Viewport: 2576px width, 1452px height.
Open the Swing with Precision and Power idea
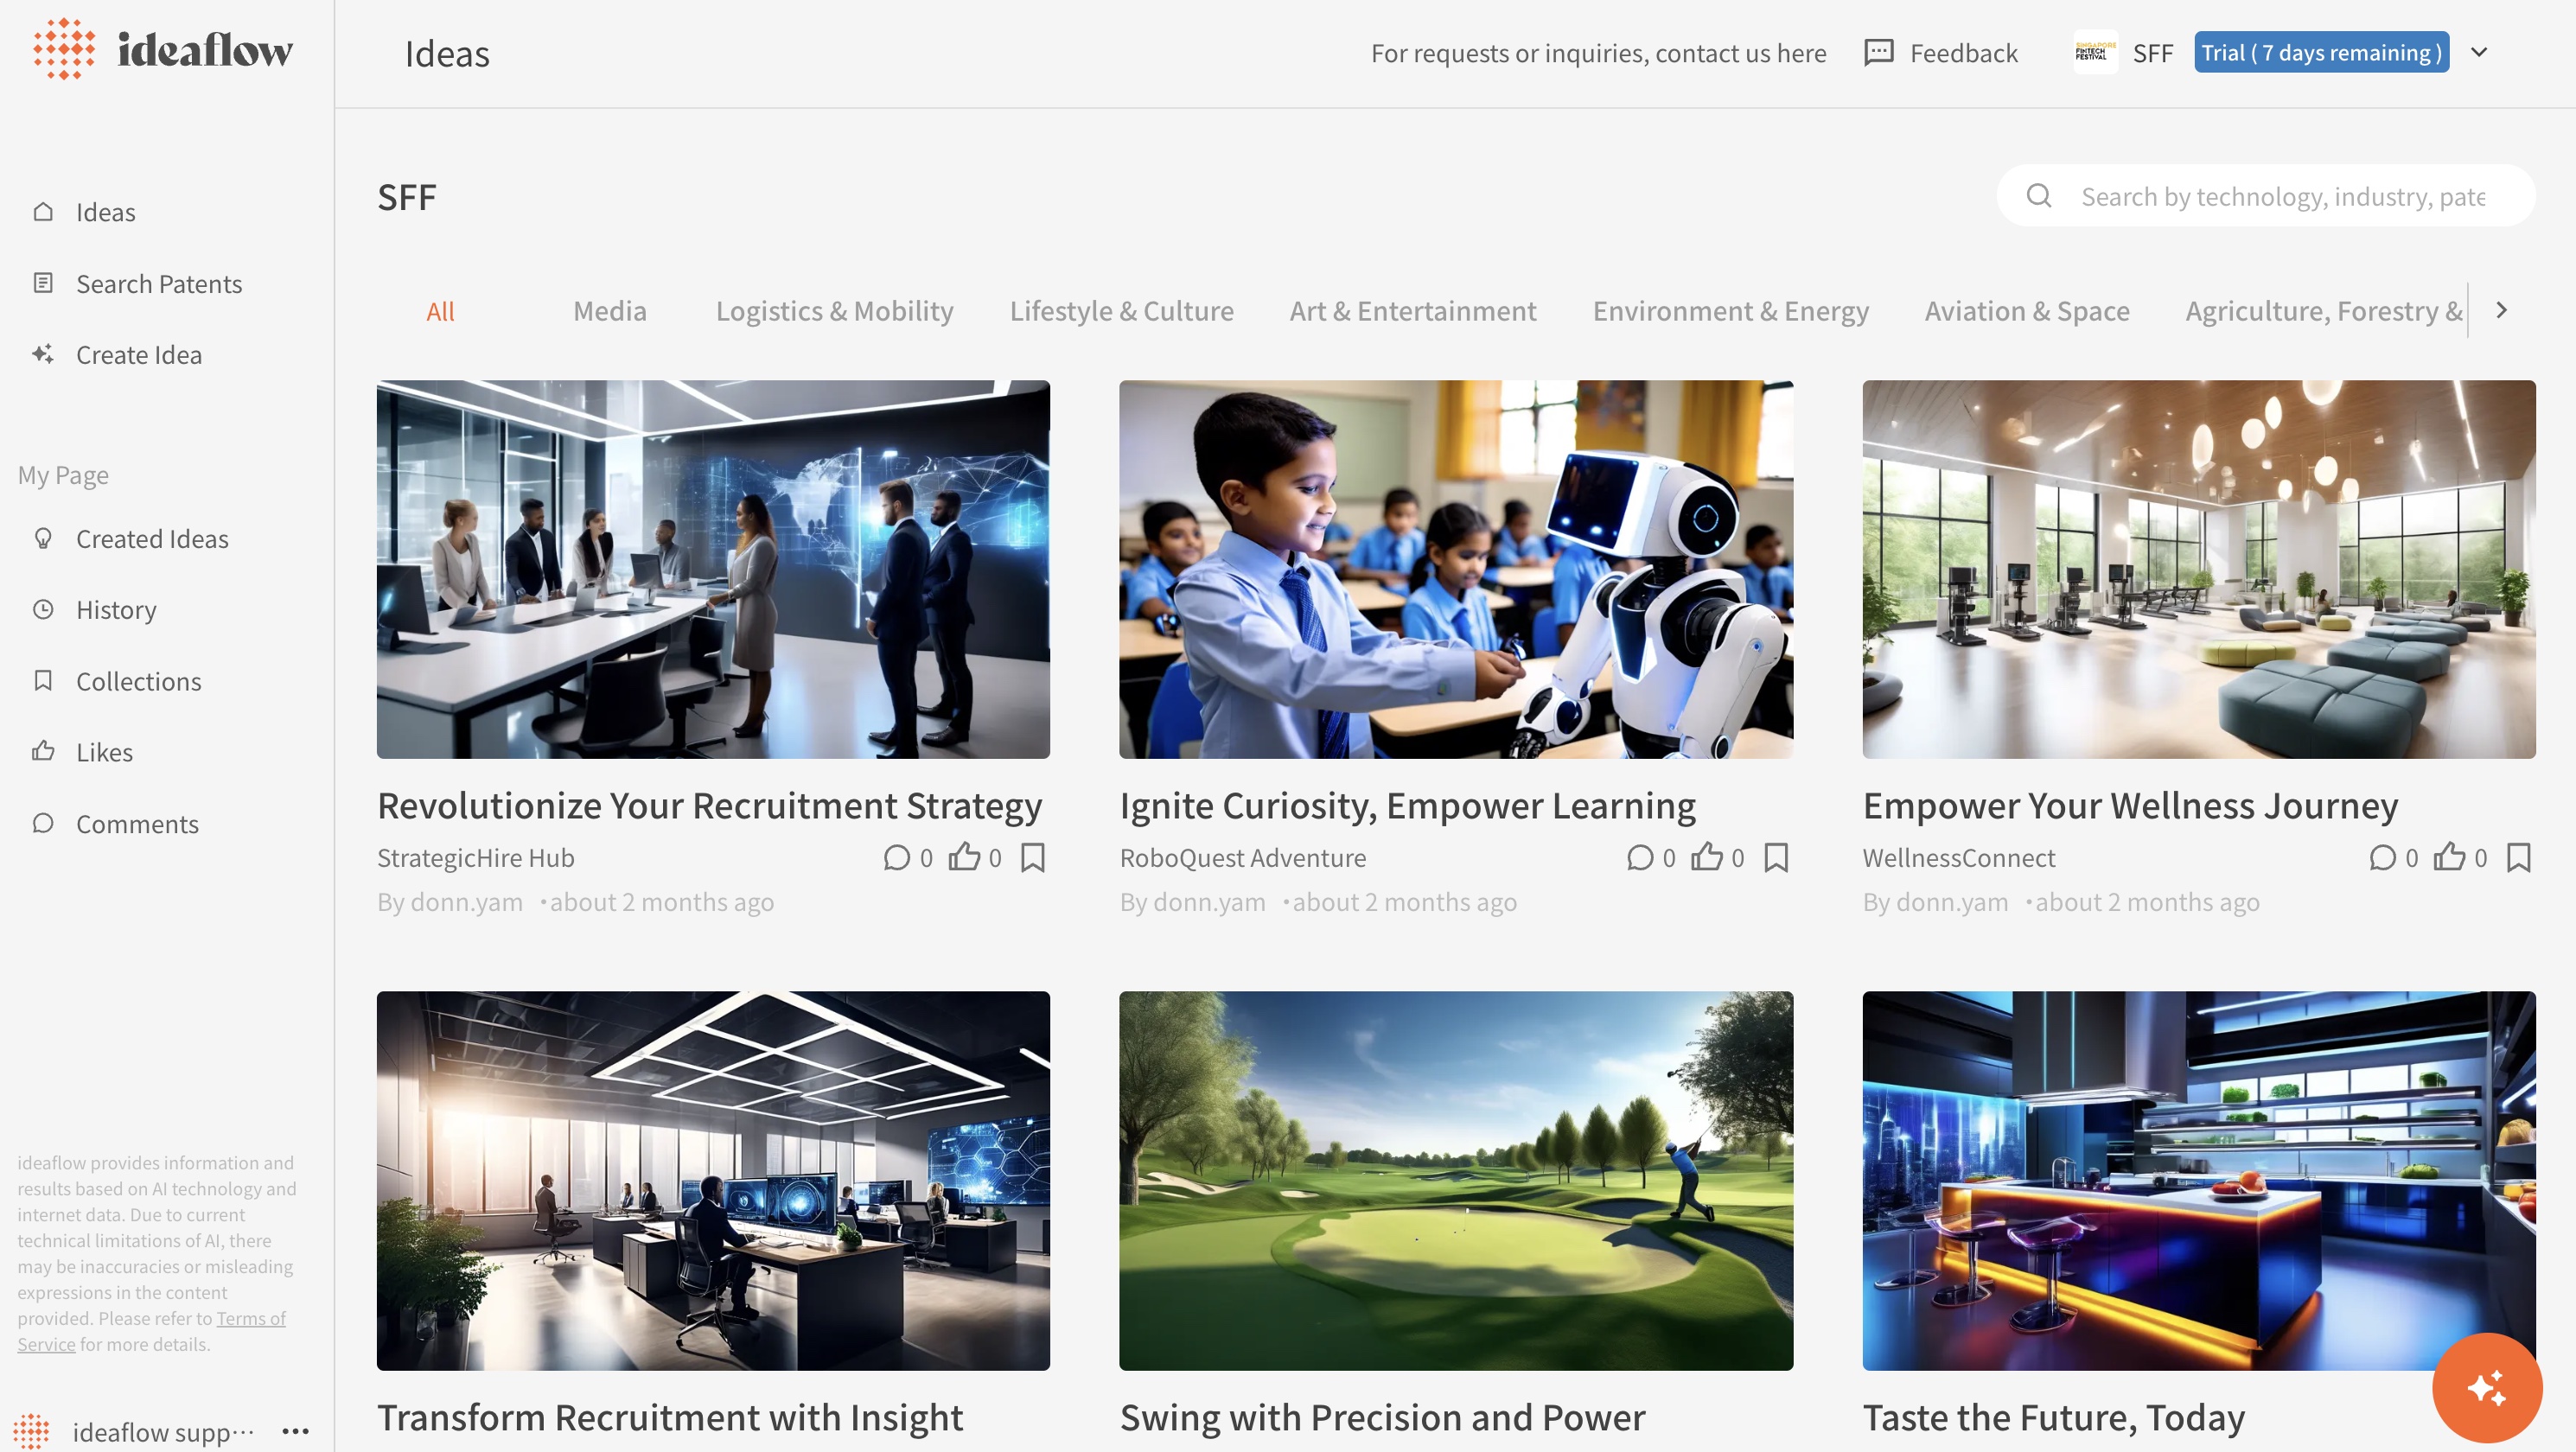pyautogui.click(x=1380, y=1415)
